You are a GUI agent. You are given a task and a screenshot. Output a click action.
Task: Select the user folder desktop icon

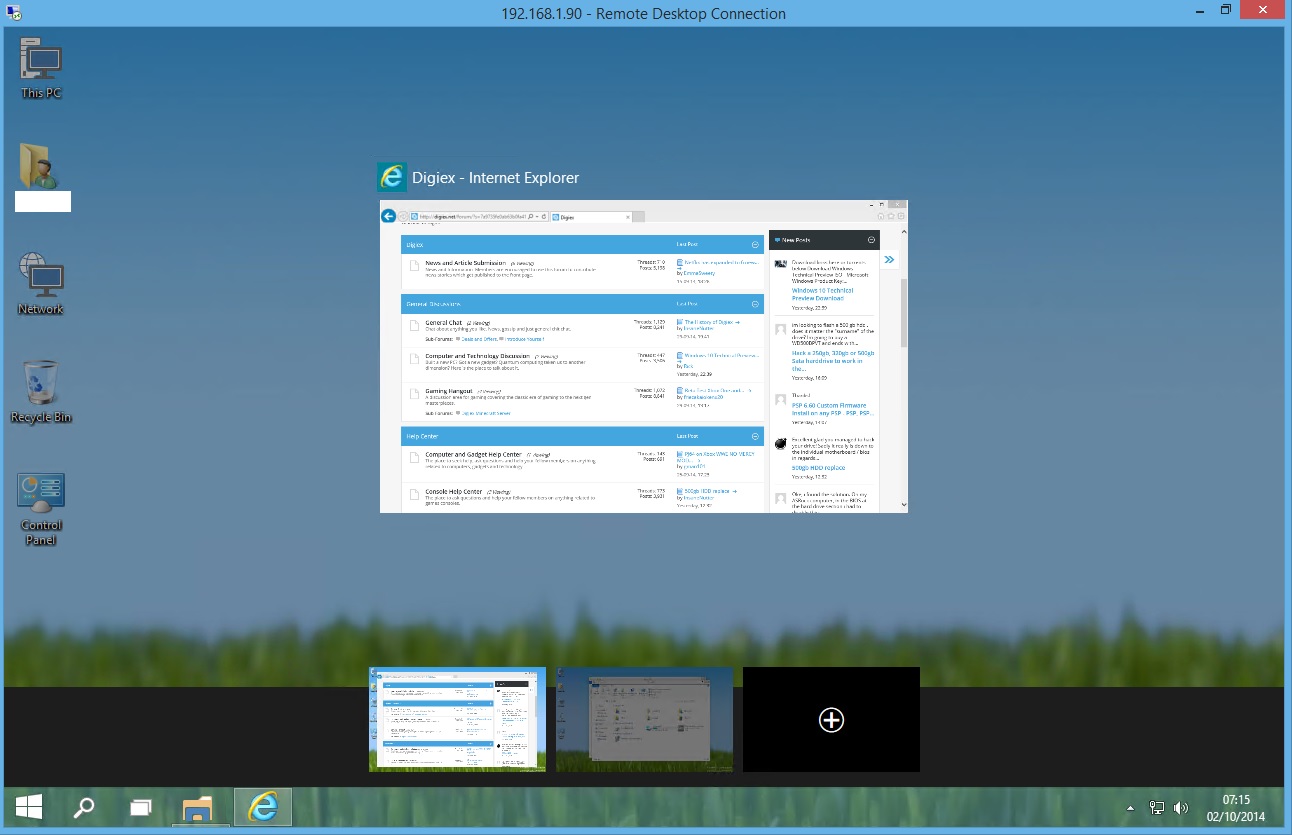42,176
